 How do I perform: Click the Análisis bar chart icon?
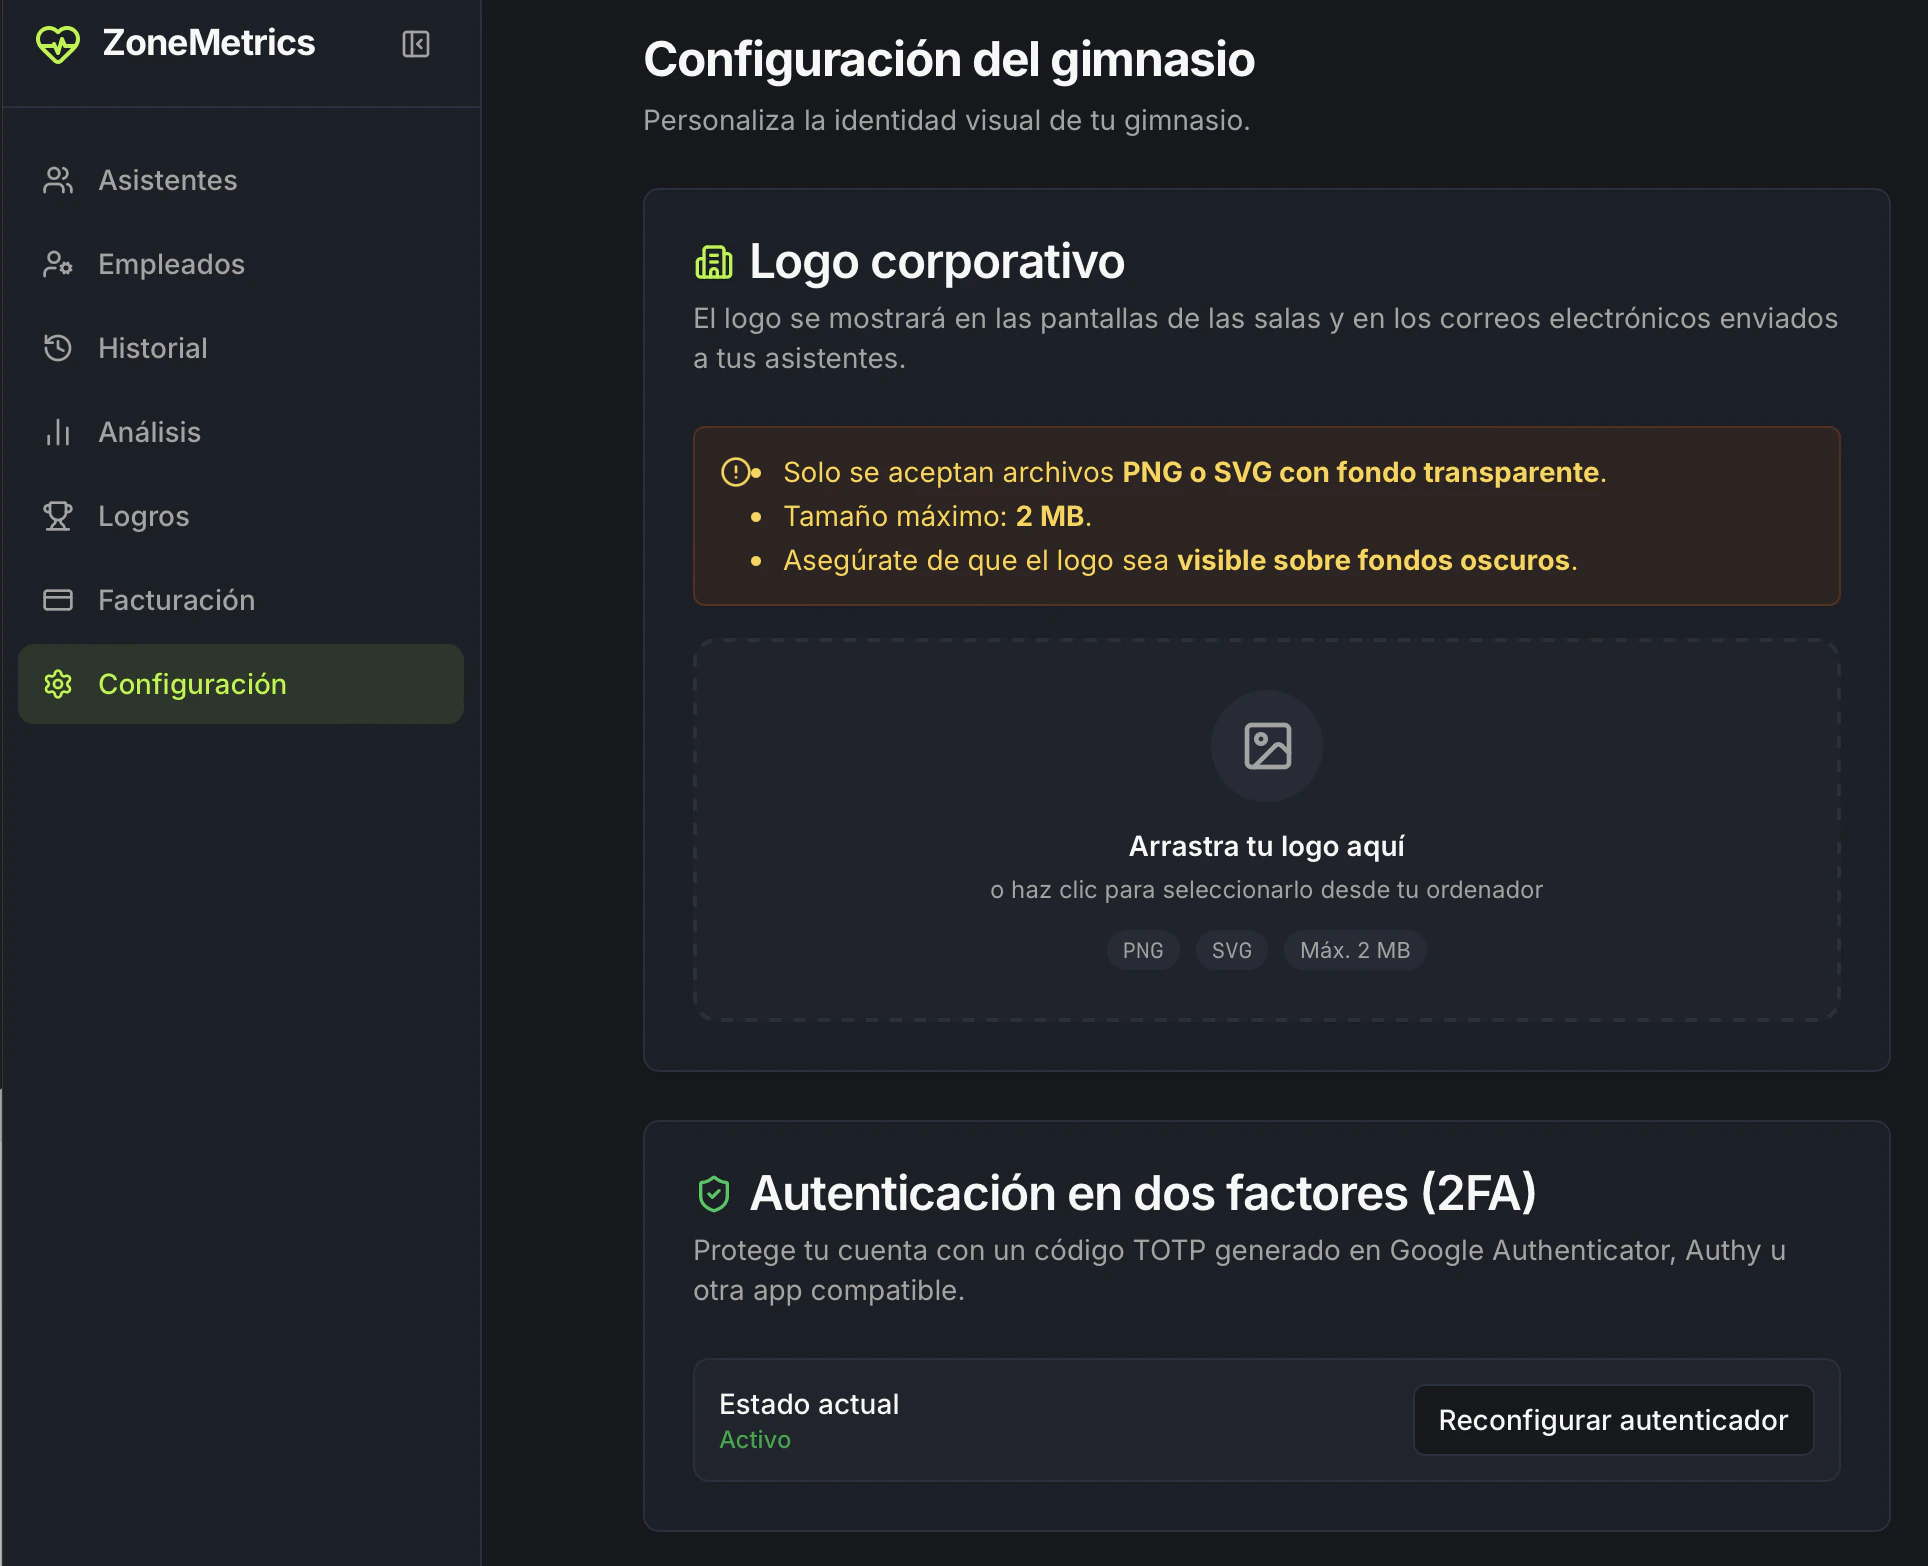(x=58, y=432)
